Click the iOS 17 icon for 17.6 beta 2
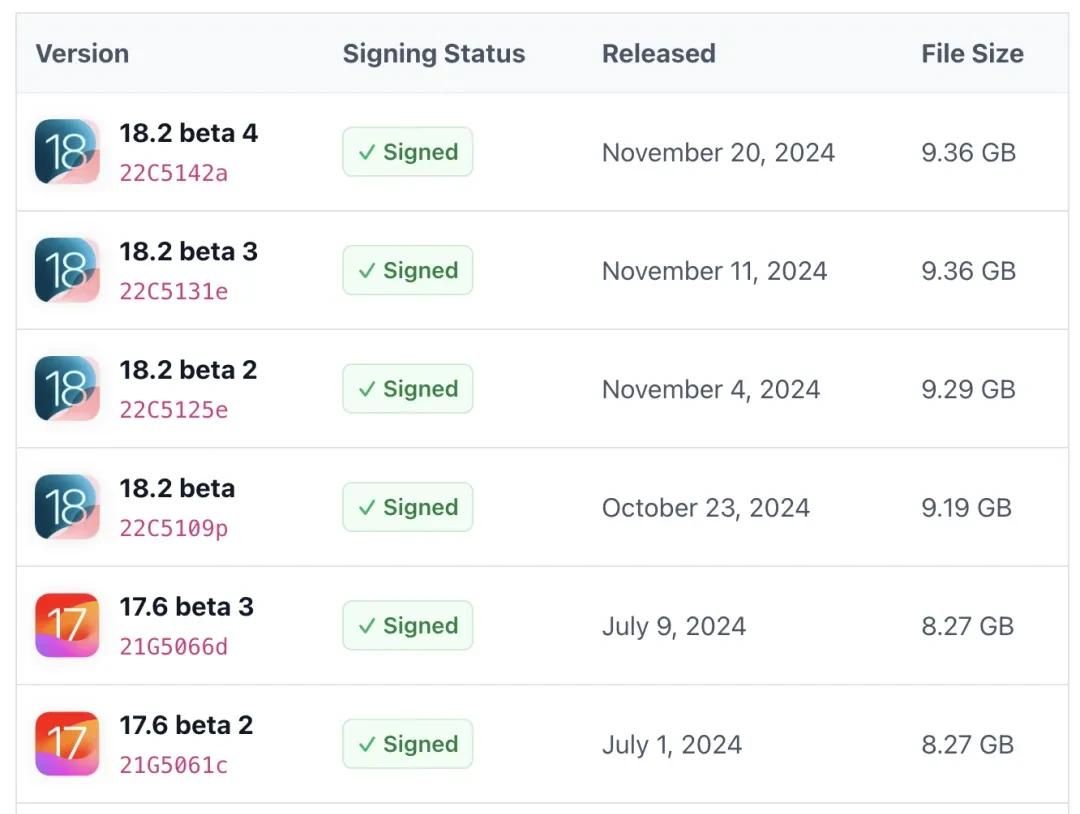The image size is (1080, 814). pos(67,743)
